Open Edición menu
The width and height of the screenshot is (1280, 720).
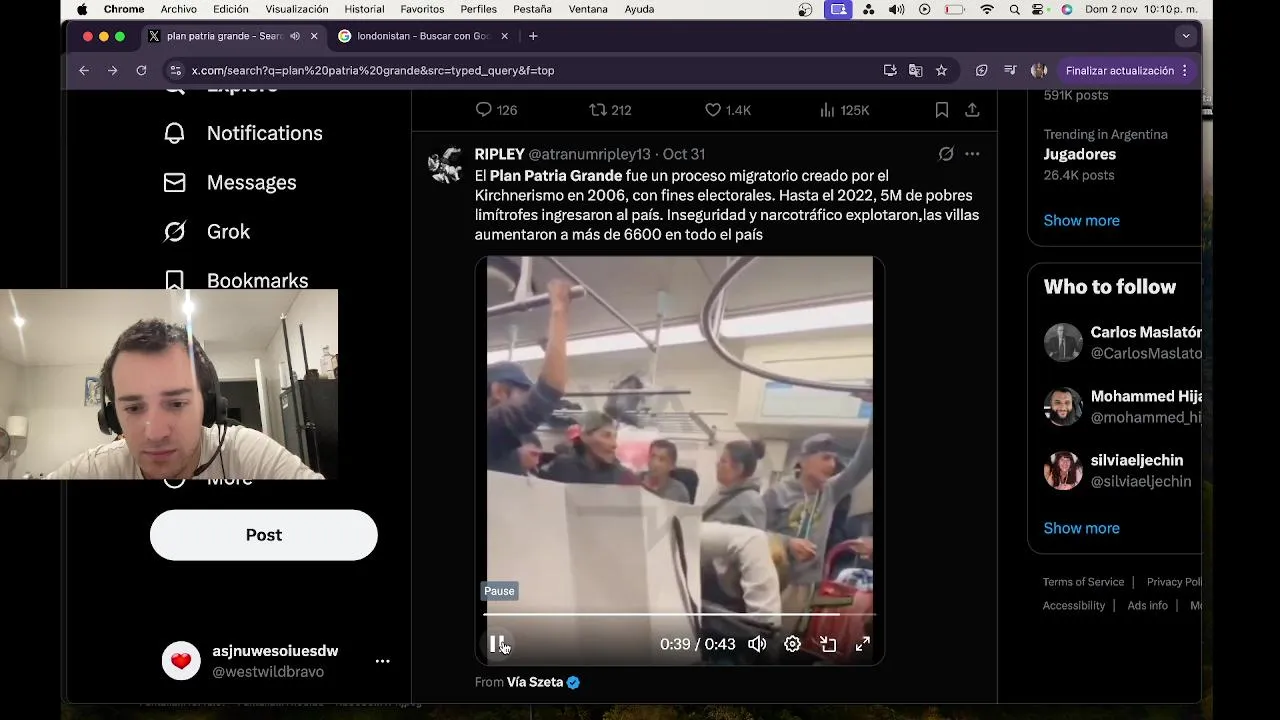pyautogui.click(x=231, y=9)
